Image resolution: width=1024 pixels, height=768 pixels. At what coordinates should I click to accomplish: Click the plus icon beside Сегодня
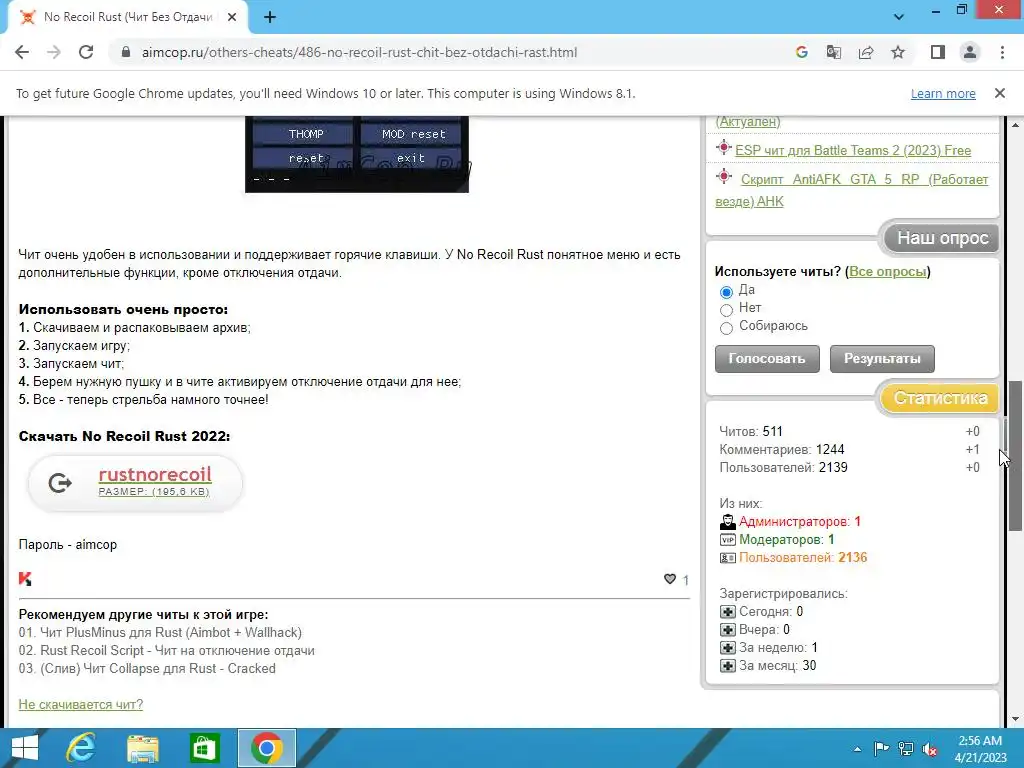728,612
